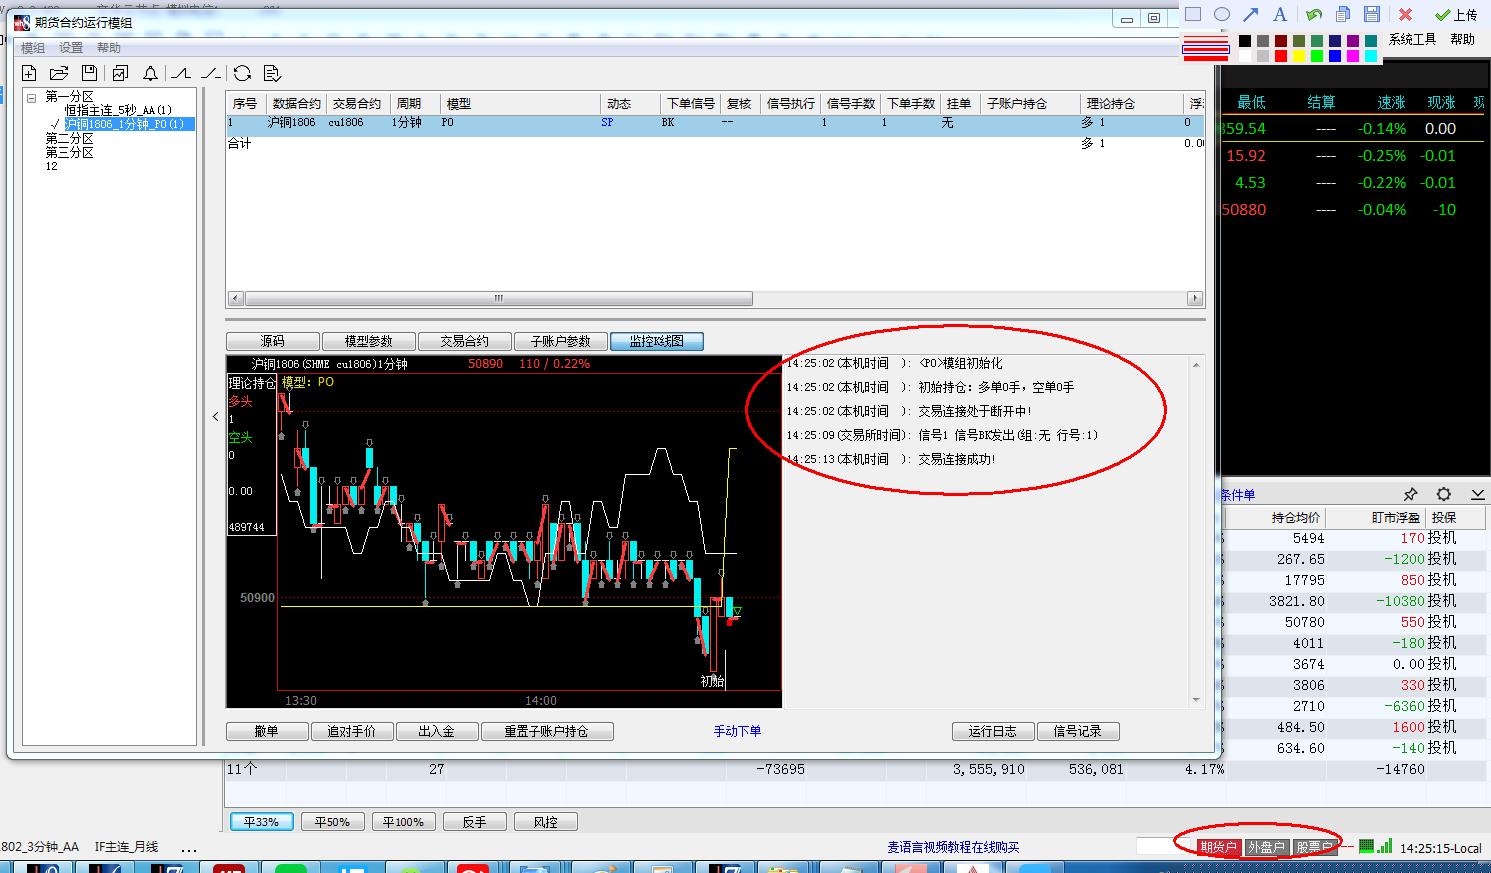Viewport: 1491px width, 873px height.
Task: Switch to the 模型参数 tab
Action: [x=368, y=341]
